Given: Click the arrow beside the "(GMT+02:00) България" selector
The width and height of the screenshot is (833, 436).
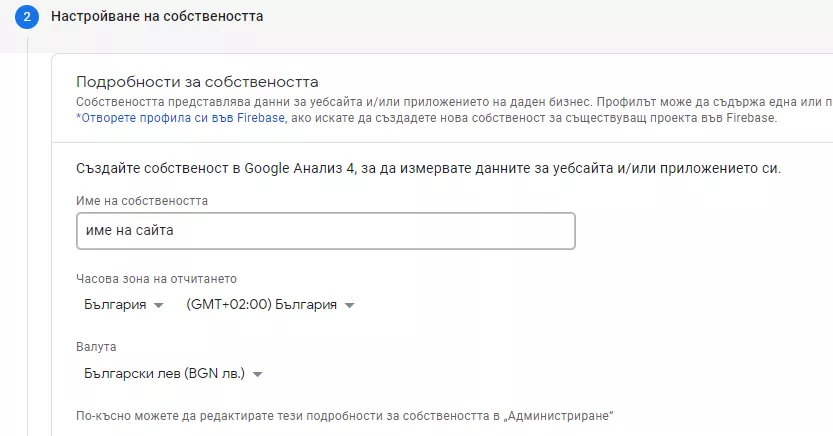Looking at the screenshot, I should 349,305.
